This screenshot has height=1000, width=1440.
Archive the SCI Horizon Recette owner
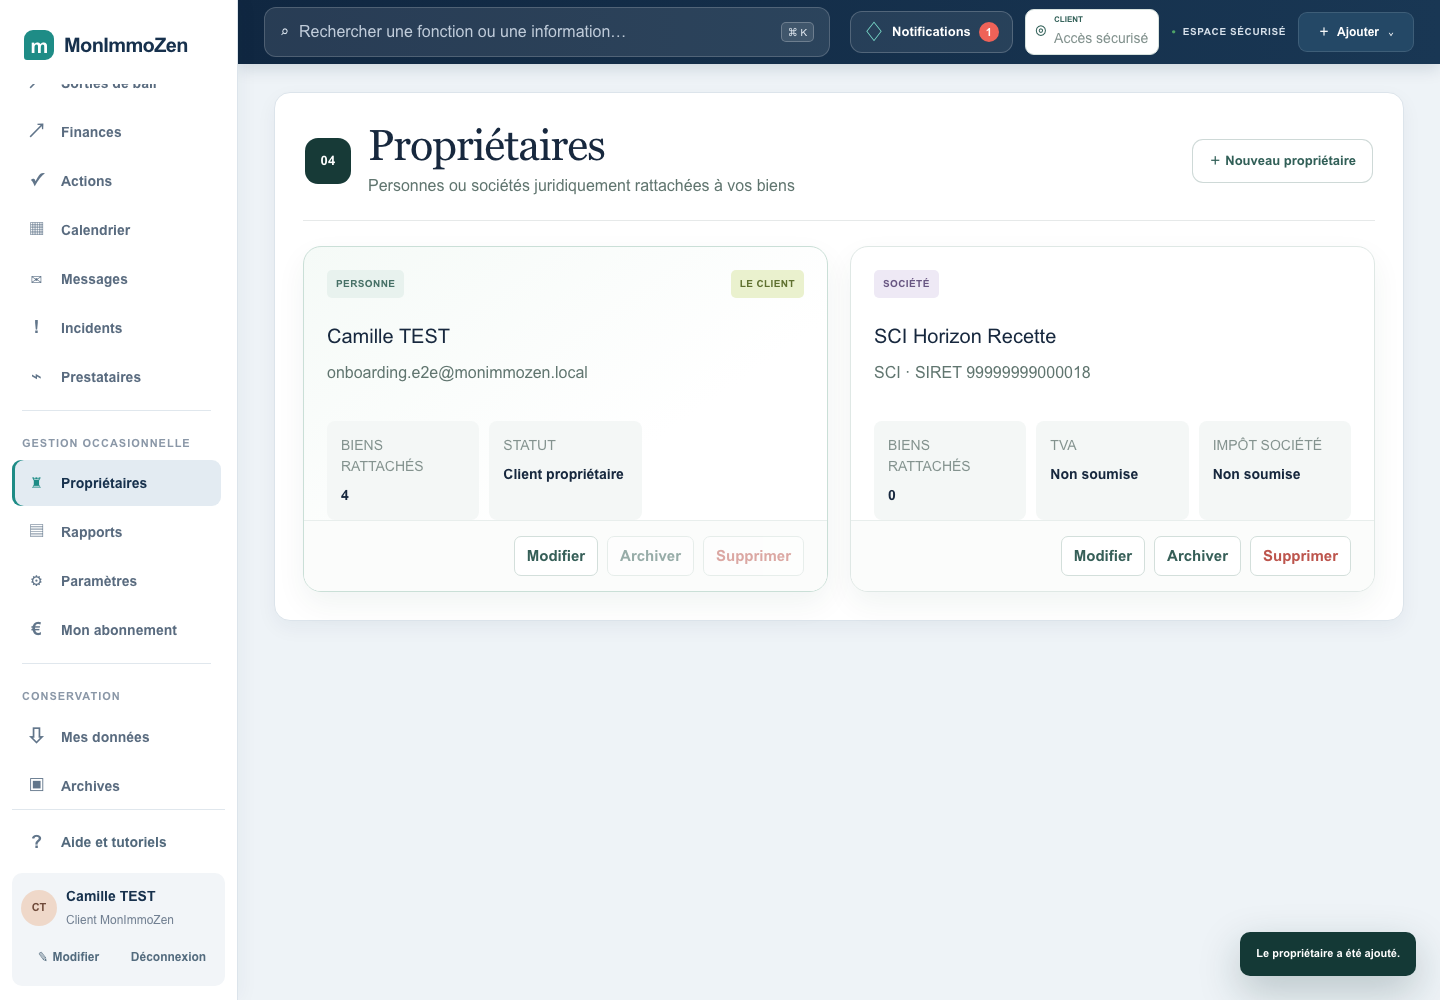(1197, 556)
